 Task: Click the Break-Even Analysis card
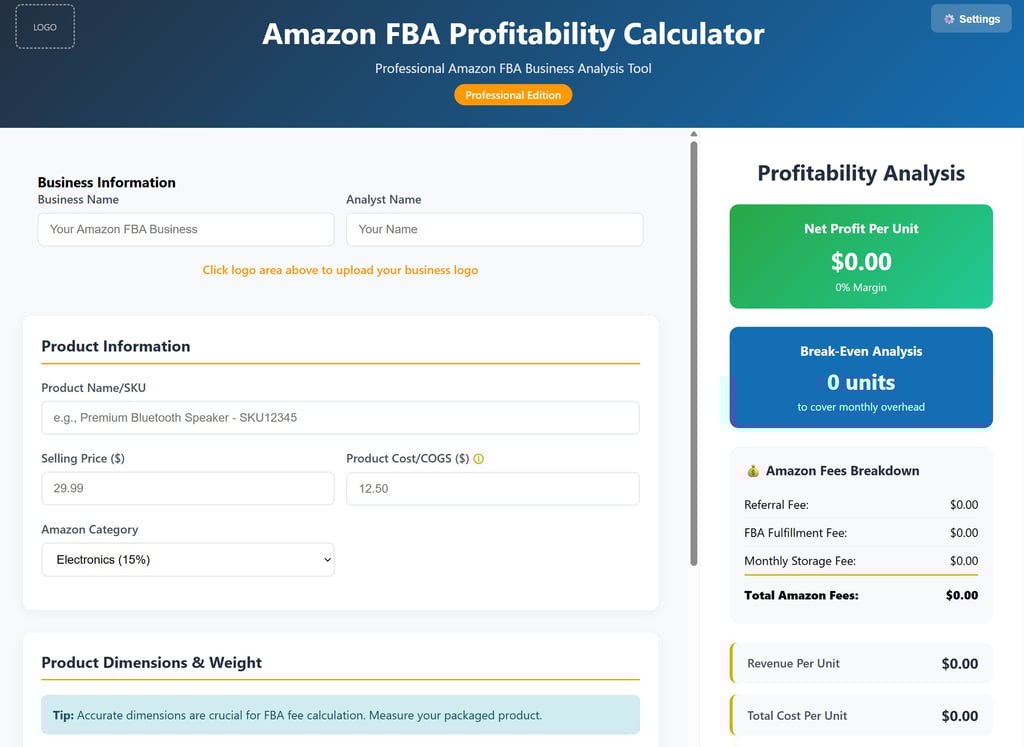pos(861,378)
